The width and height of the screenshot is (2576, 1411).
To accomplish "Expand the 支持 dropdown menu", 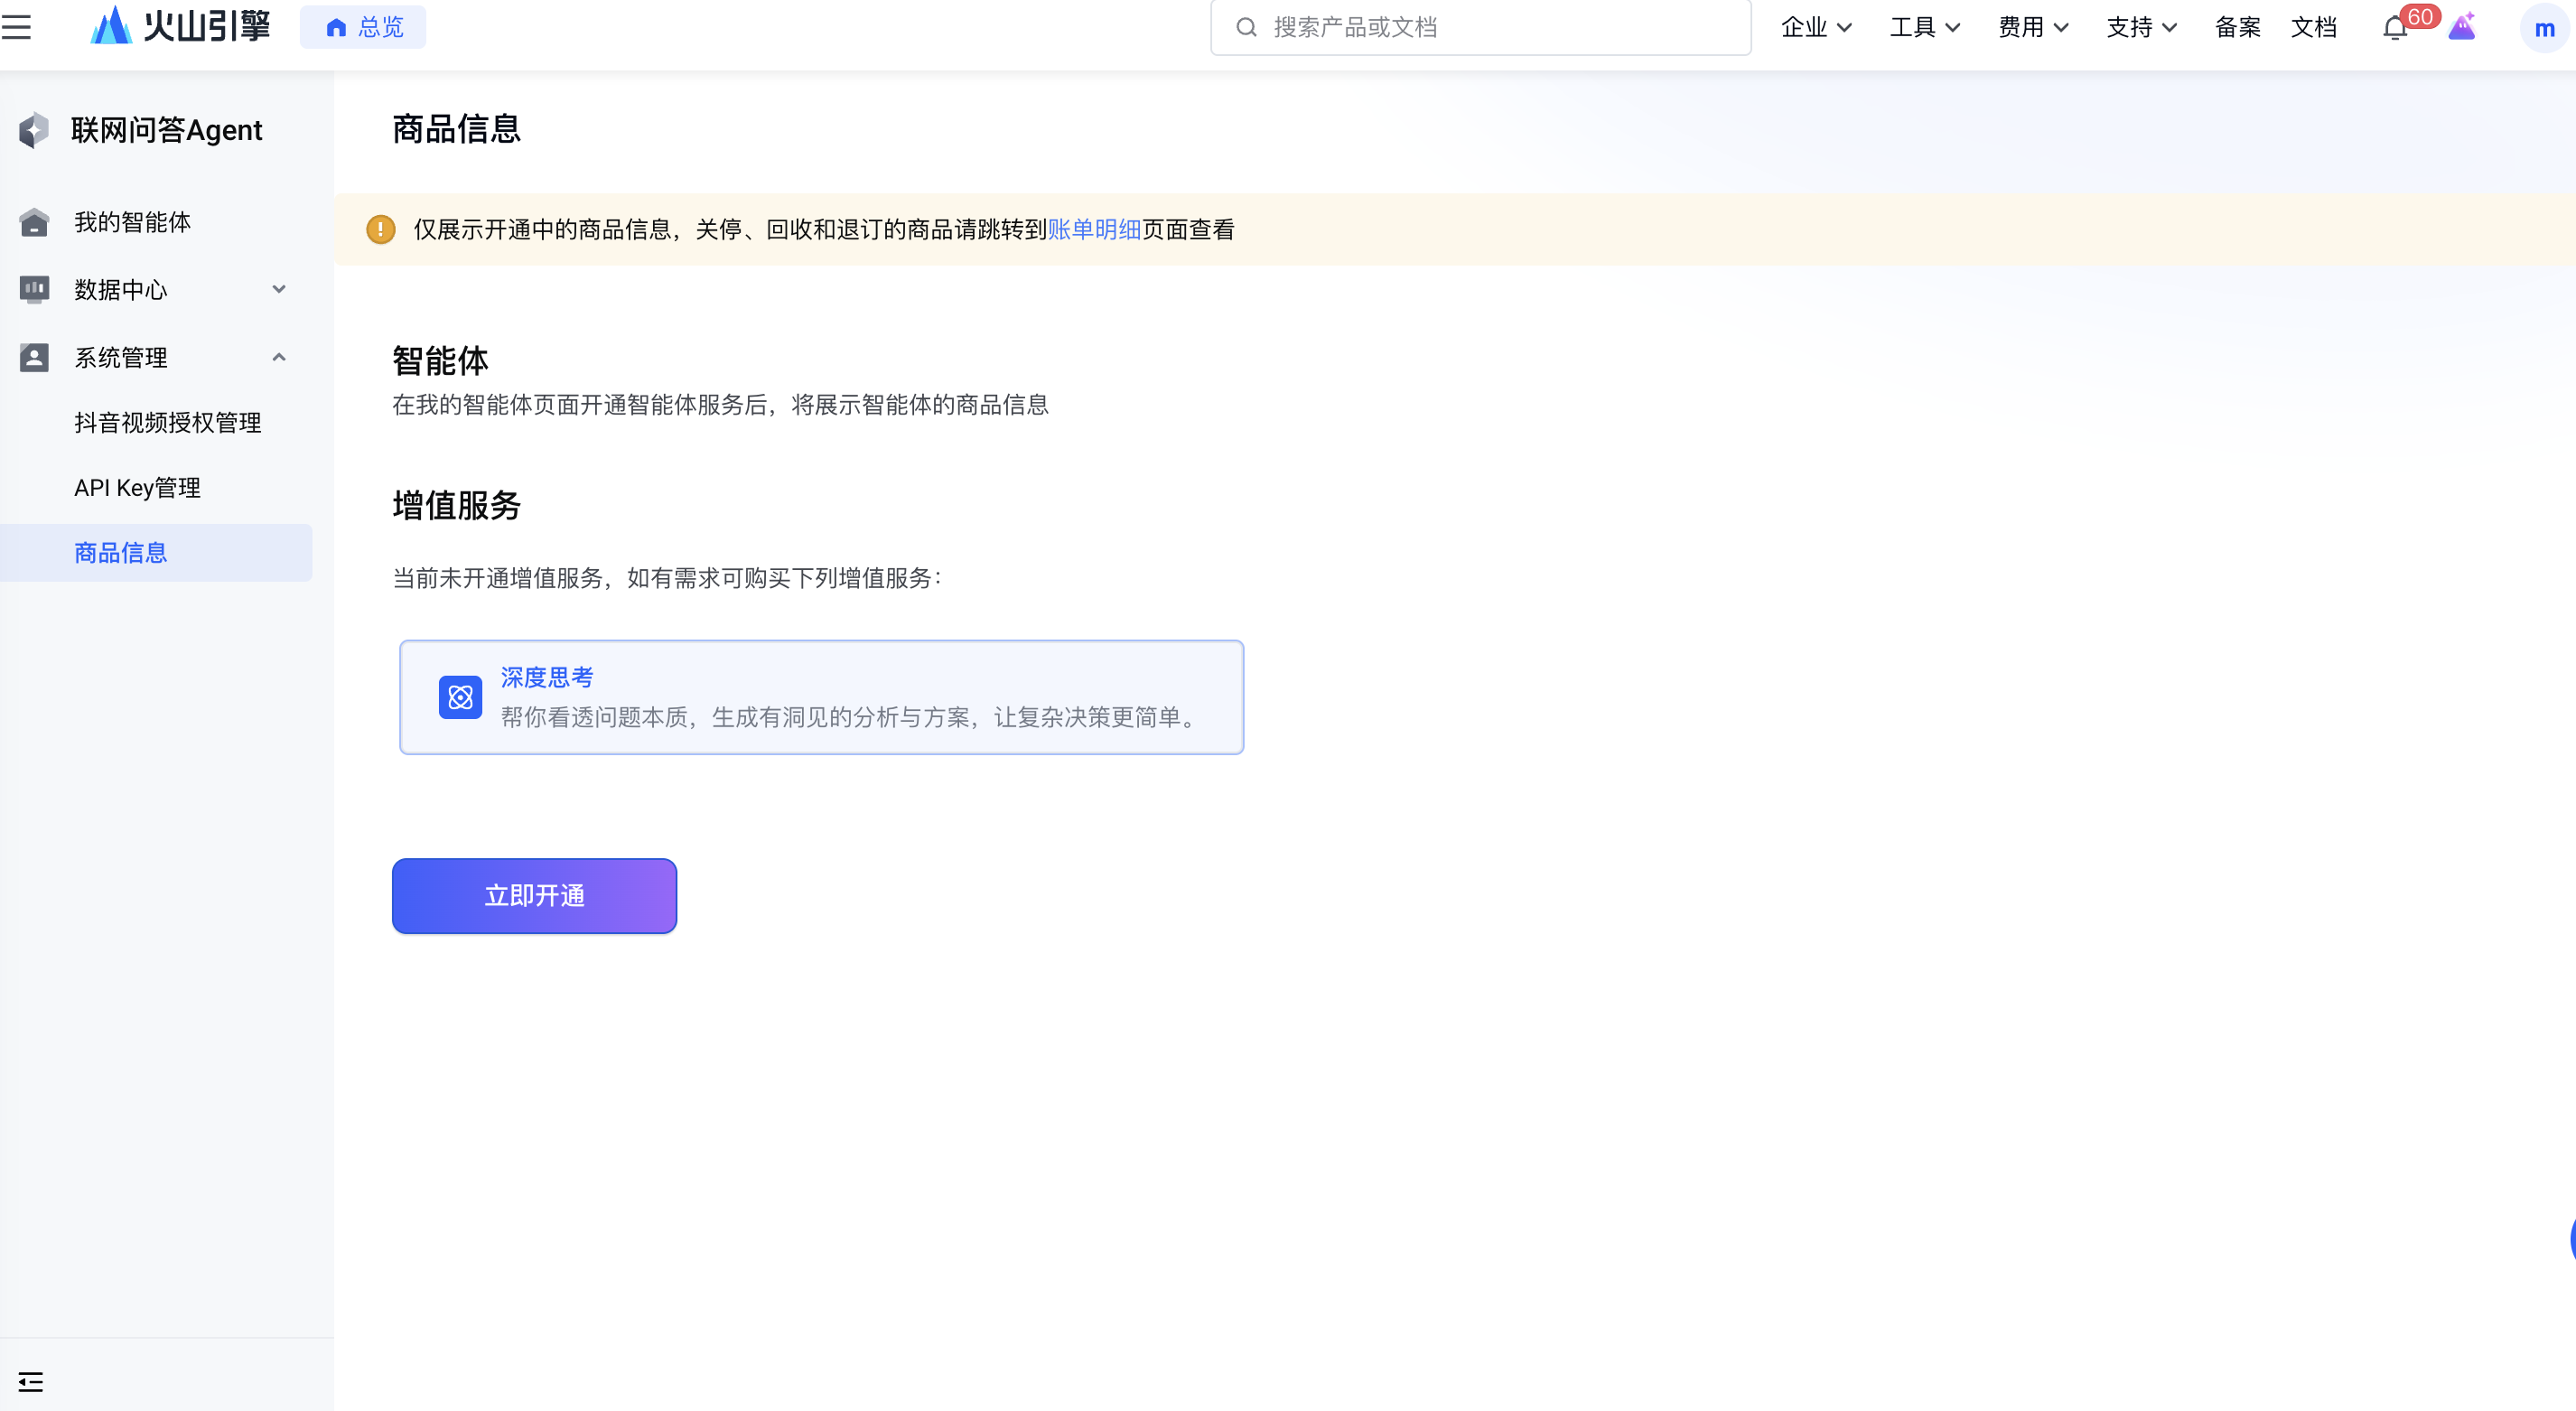I will tap(2141, 27).
